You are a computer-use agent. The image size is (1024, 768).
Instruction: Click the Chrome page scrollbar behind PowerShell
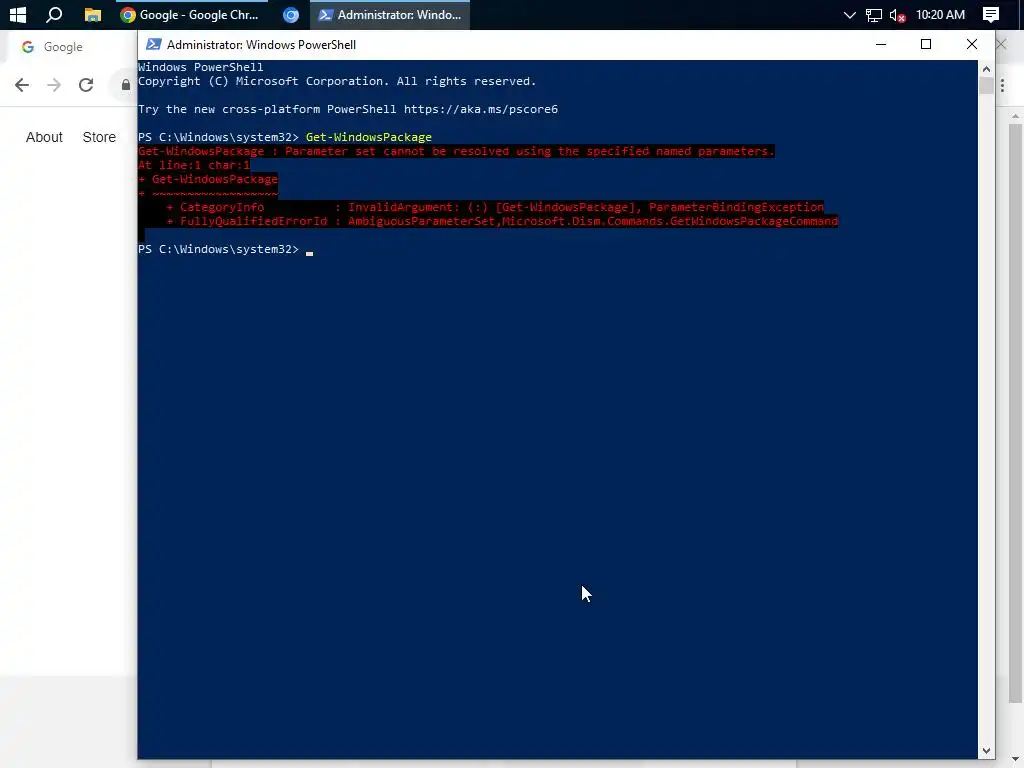[x=1016, y=413]
